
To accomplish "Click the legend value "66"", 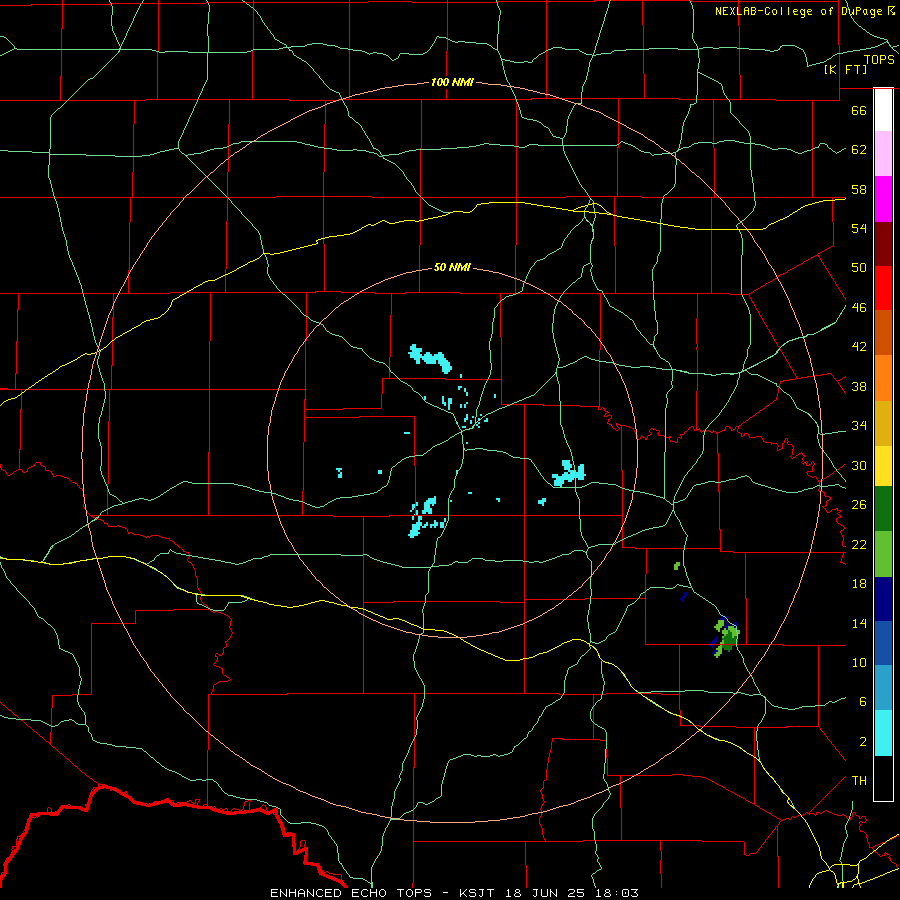I will pyautogui.click(x=859, y=110).
